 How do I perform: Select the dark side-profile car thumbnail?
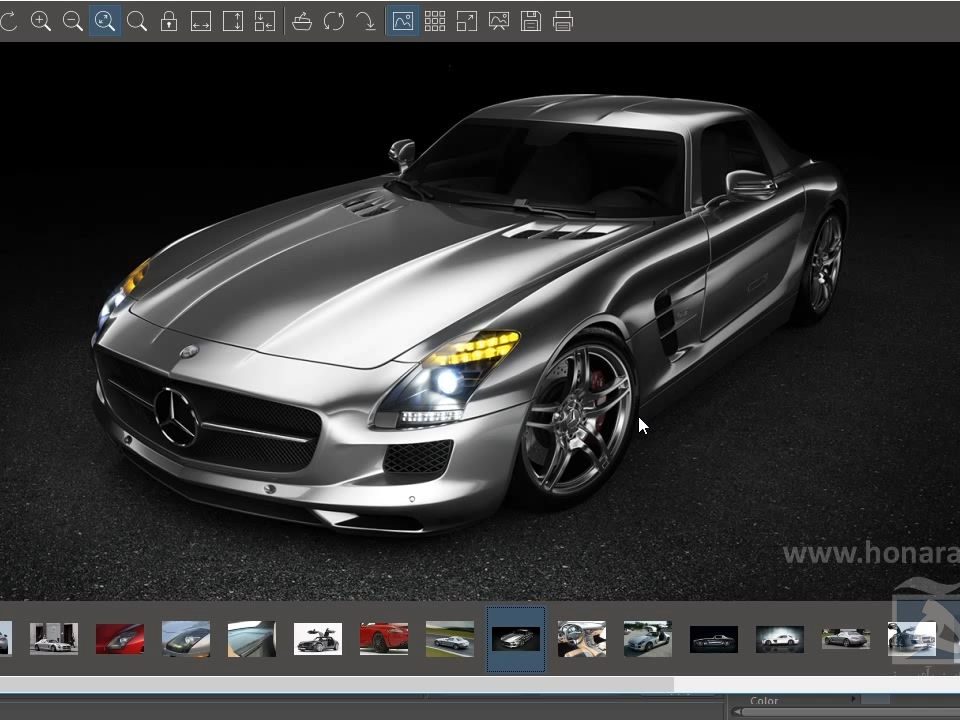pos(714,639)
